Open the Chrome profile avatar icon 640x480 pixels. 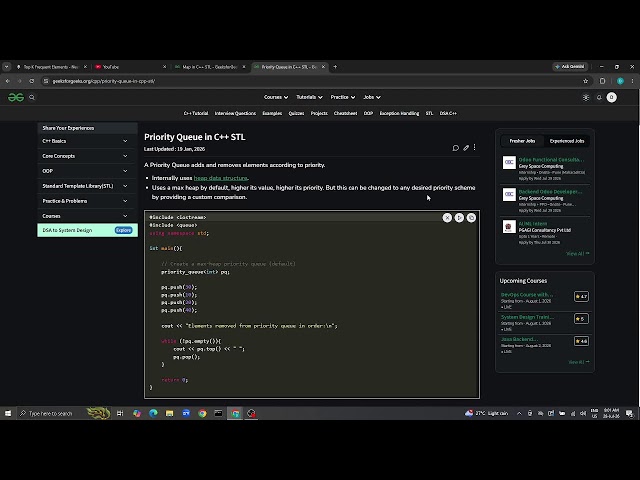pyautogui.click(x=620, y=81)
